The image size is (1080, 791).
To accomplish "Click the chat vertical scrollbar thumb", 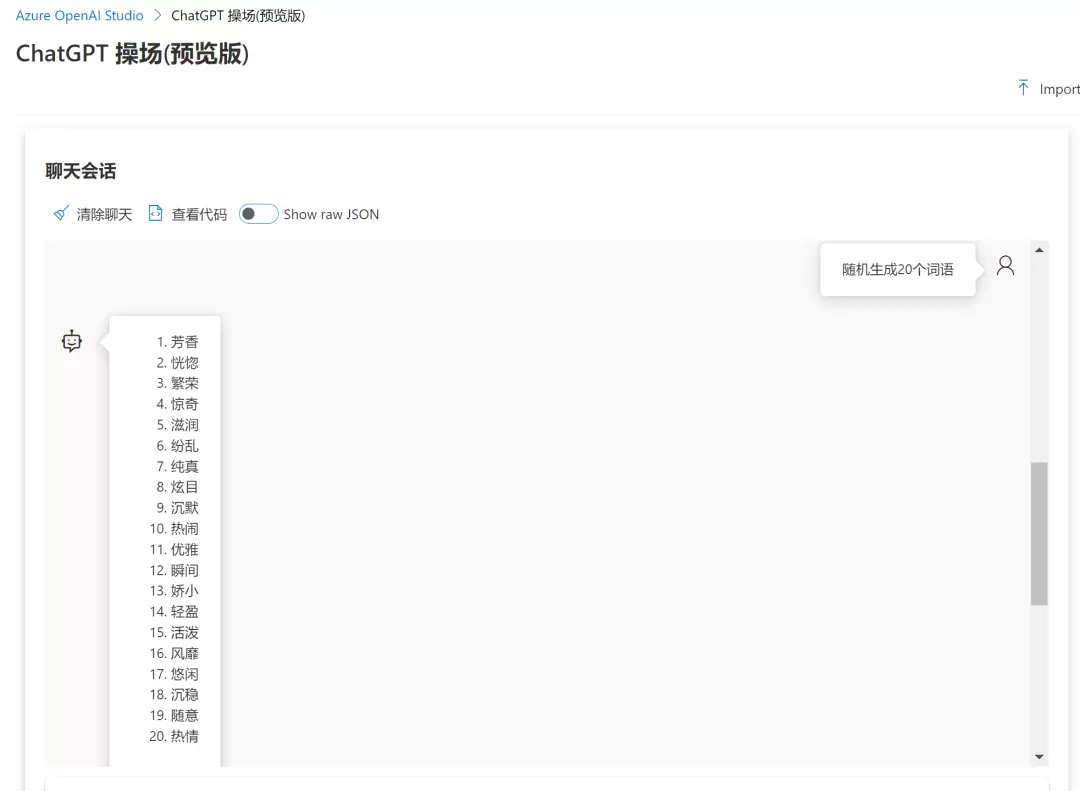I will click(x=1039, y=533).
